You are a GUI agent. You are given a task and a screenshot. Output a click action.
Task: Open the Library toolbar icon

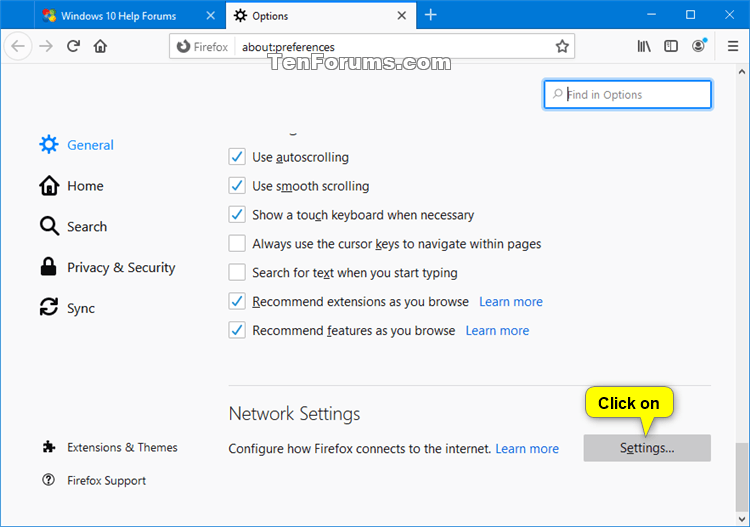[x=644, y=46]
